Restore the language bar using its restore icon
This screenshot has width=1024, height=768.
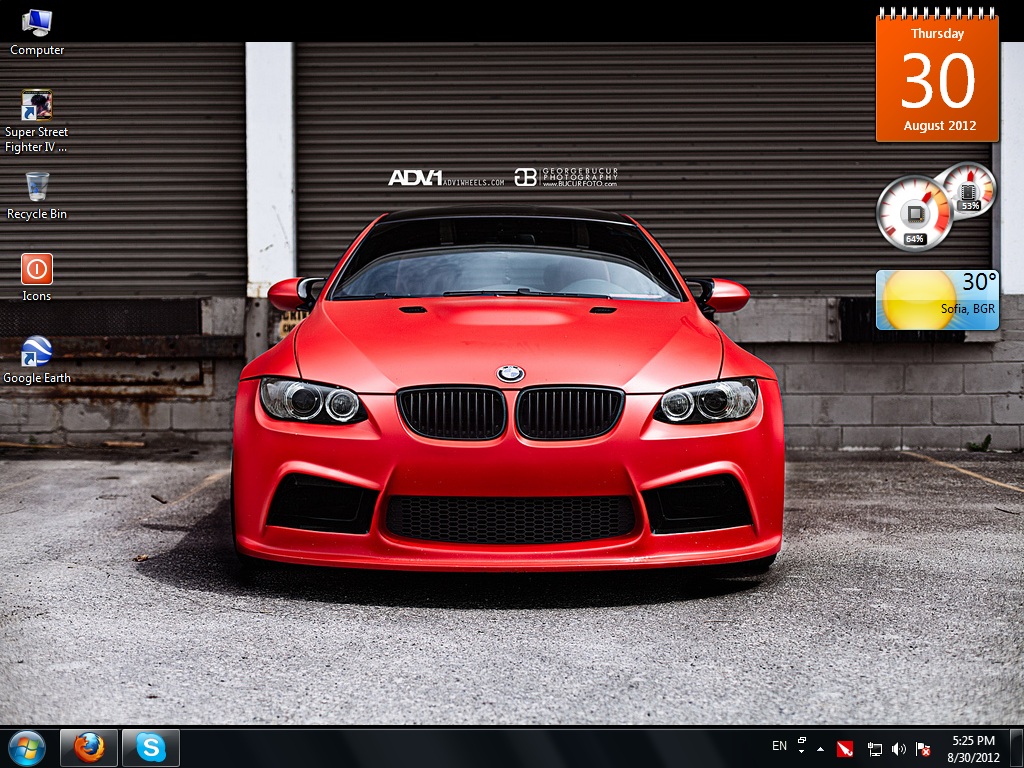coord(802,741)
